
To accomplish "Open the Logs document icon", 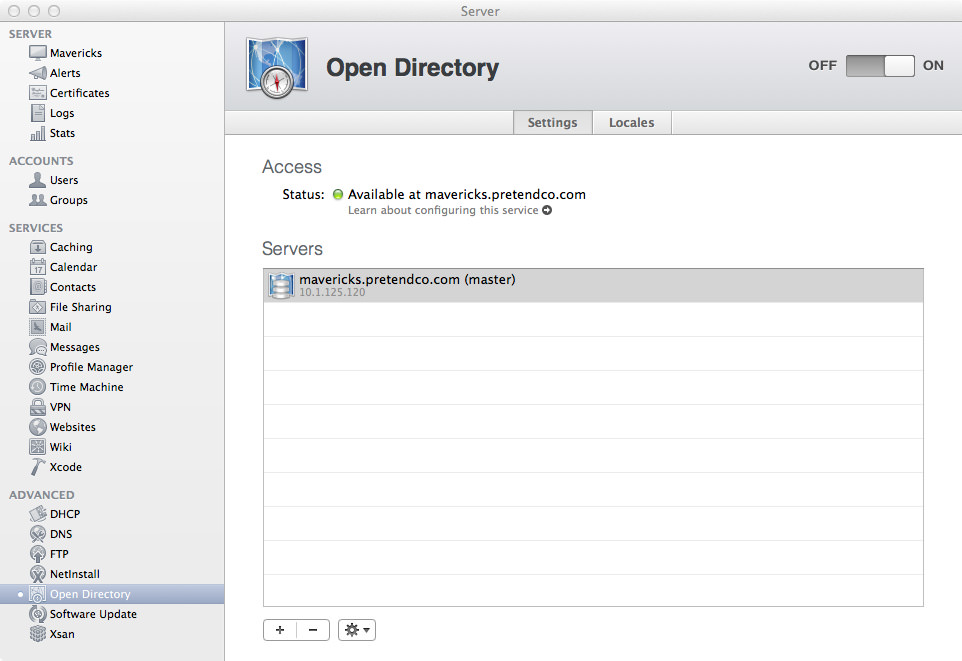I will pyautogui.click(x=37, y=113).
